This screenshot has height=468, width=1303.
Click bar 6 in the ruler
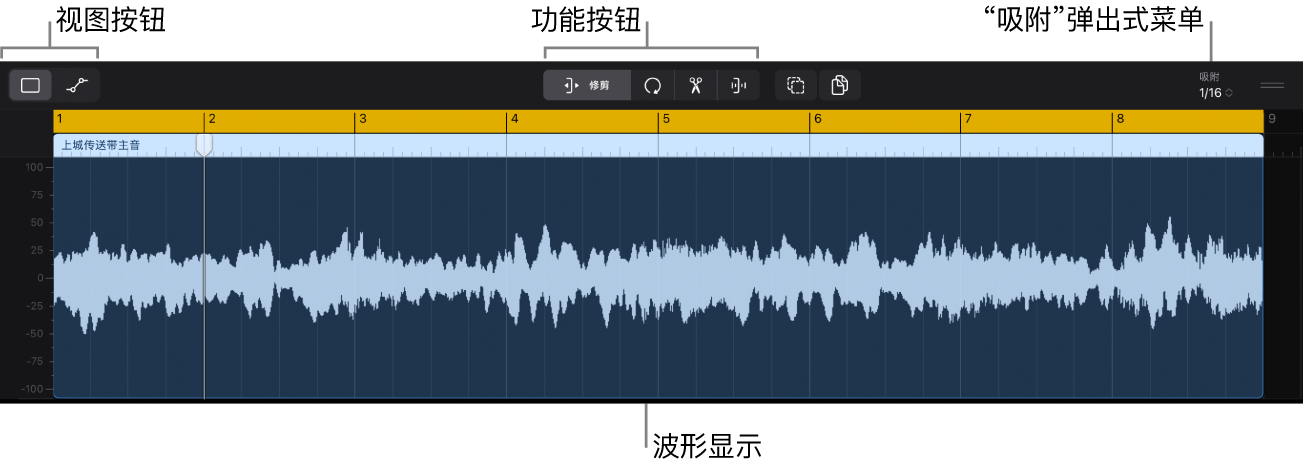pyautogui.click(x=817, y=119)
